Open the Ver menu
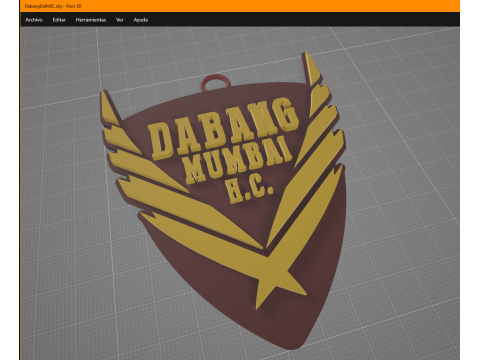Viewport: 480px width, 360px height. click(x=120, y=20)
